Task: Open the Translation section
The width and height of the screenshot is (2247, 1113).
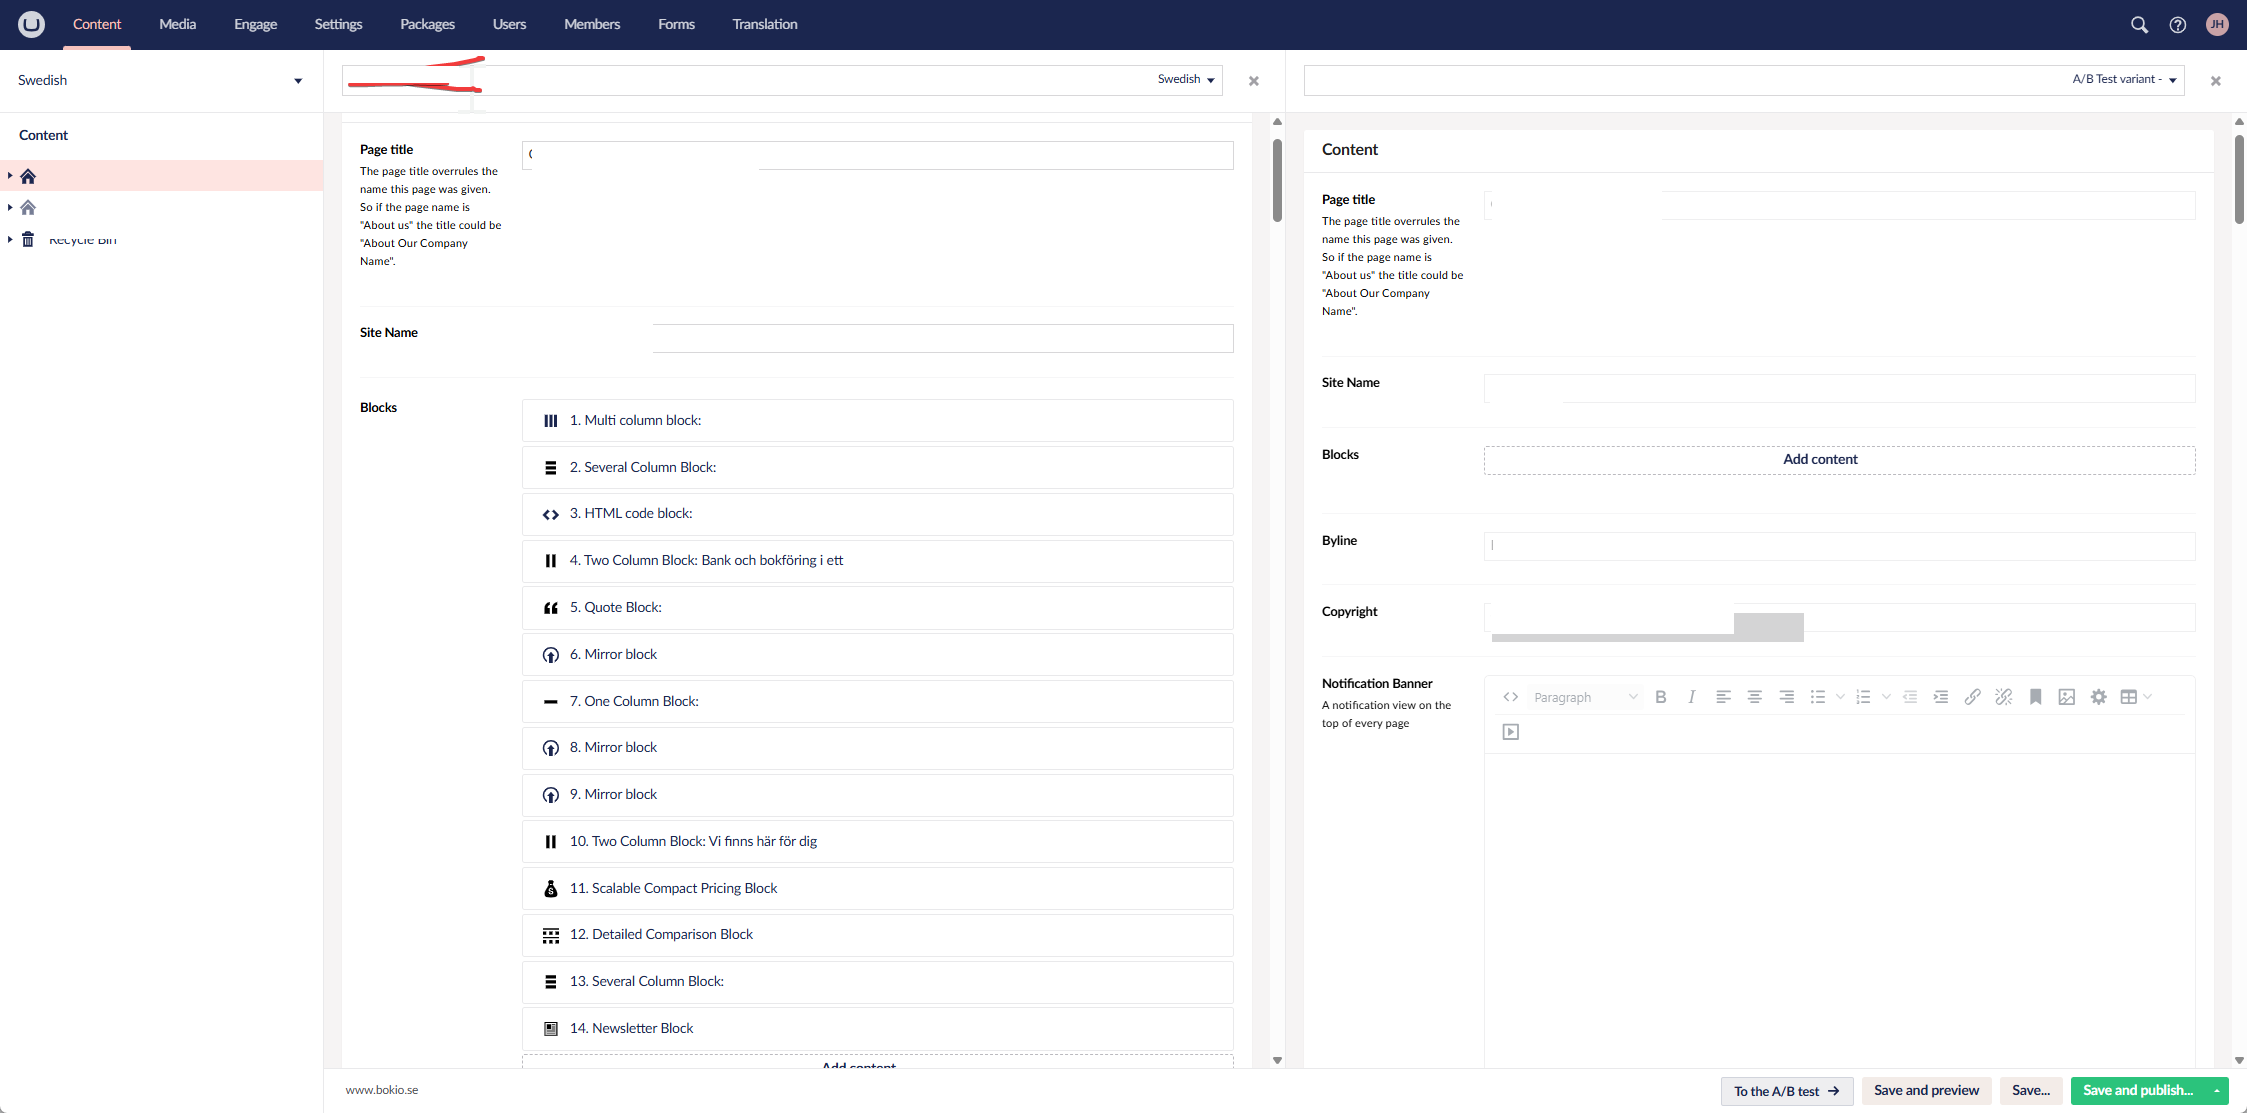Action: pos(764,24)
